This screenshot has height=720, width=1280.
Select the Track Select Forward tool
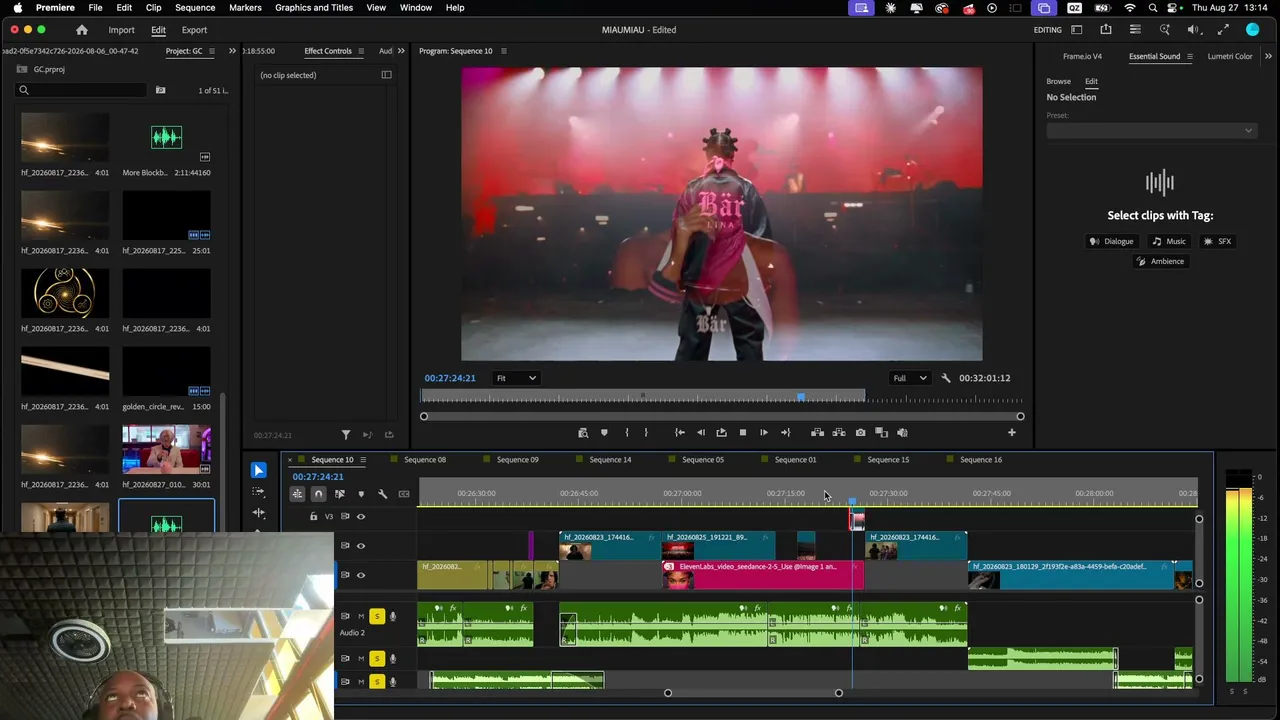[258, 492]
